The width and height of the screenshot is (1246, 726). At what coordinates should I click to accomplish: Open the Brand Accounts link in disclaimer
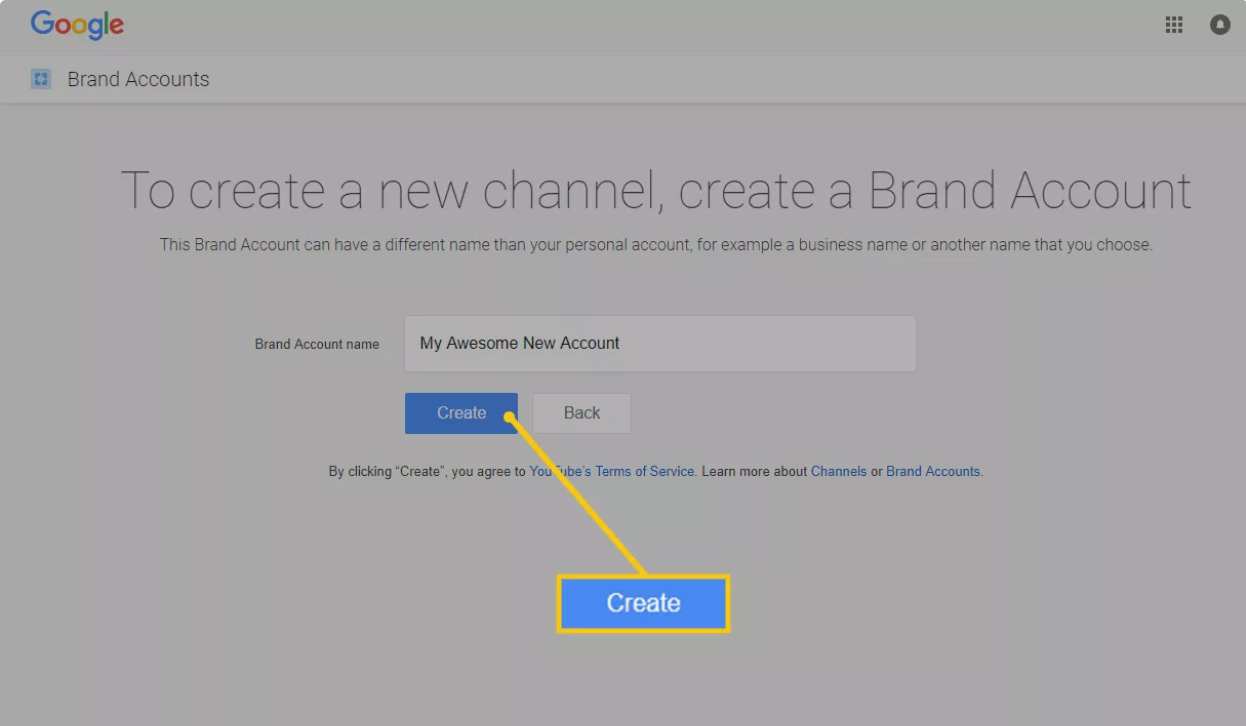click(932, 471)
